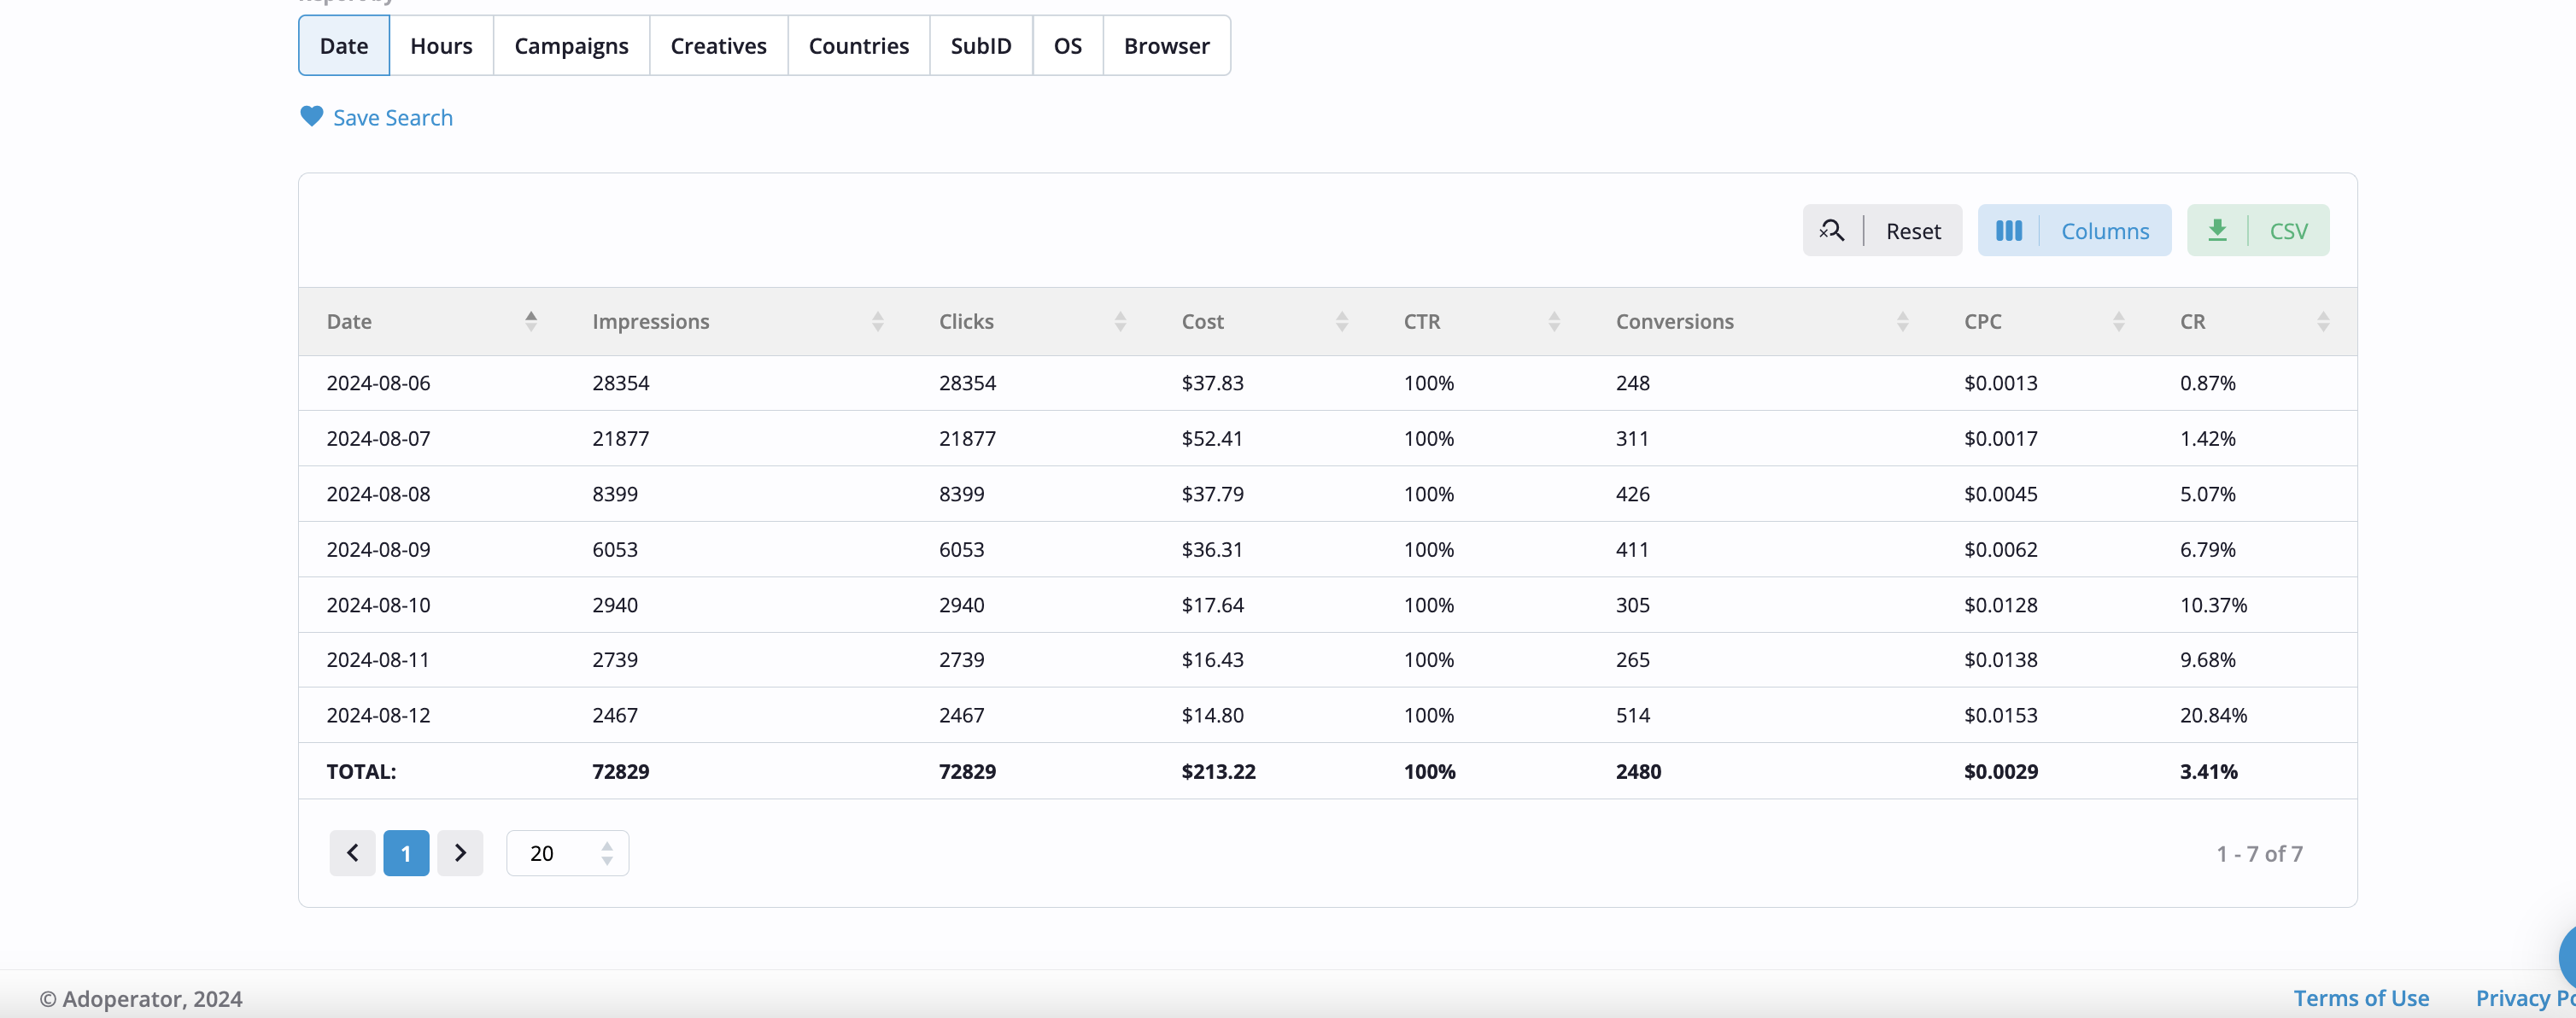Sort by Impressions using sort arrows
Image resolution: width=2576 pixels, height=1018 pixels.
point(877,321)
